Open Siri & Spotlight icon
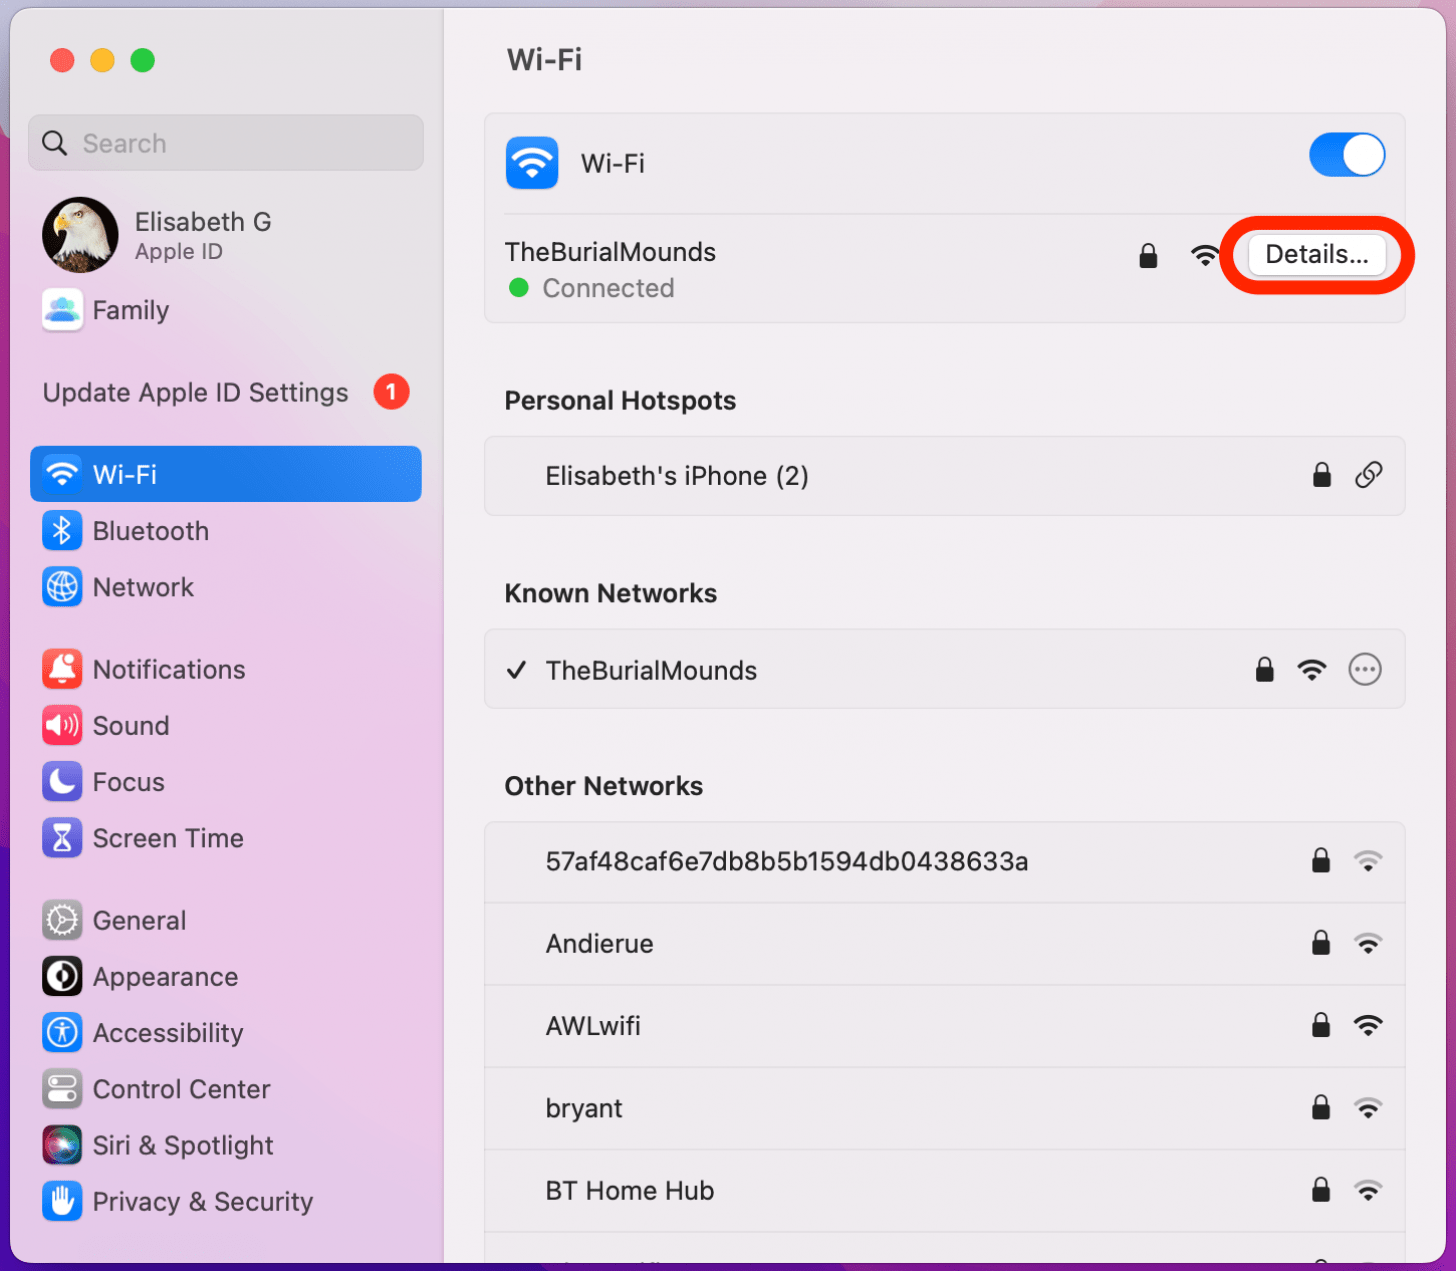 62,1145
